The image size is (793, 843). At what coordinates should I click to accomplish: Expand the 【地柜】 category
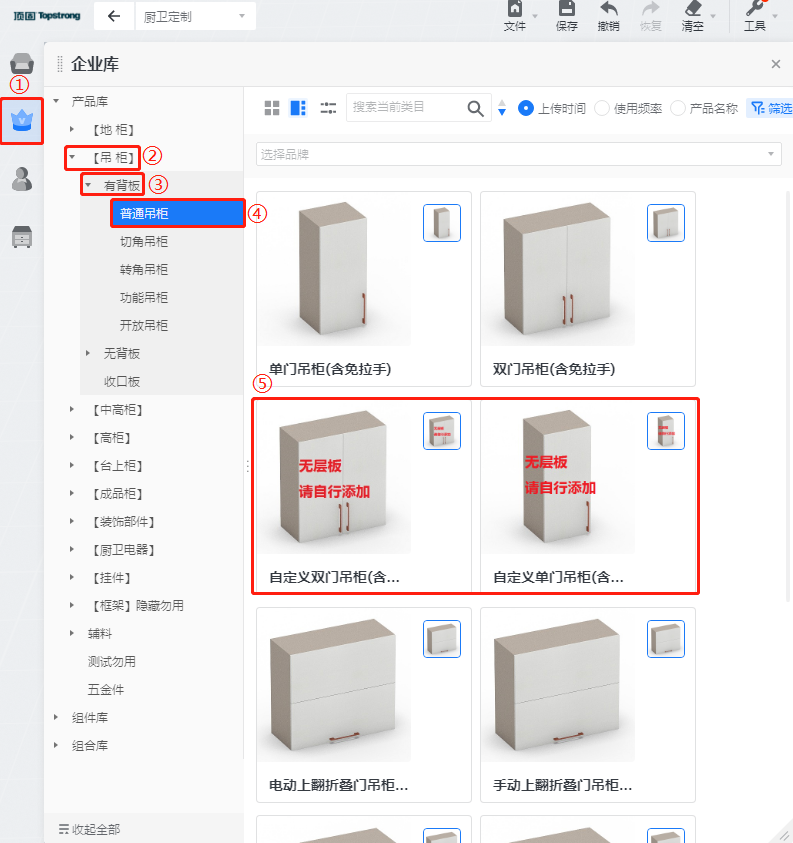[72, 129]
